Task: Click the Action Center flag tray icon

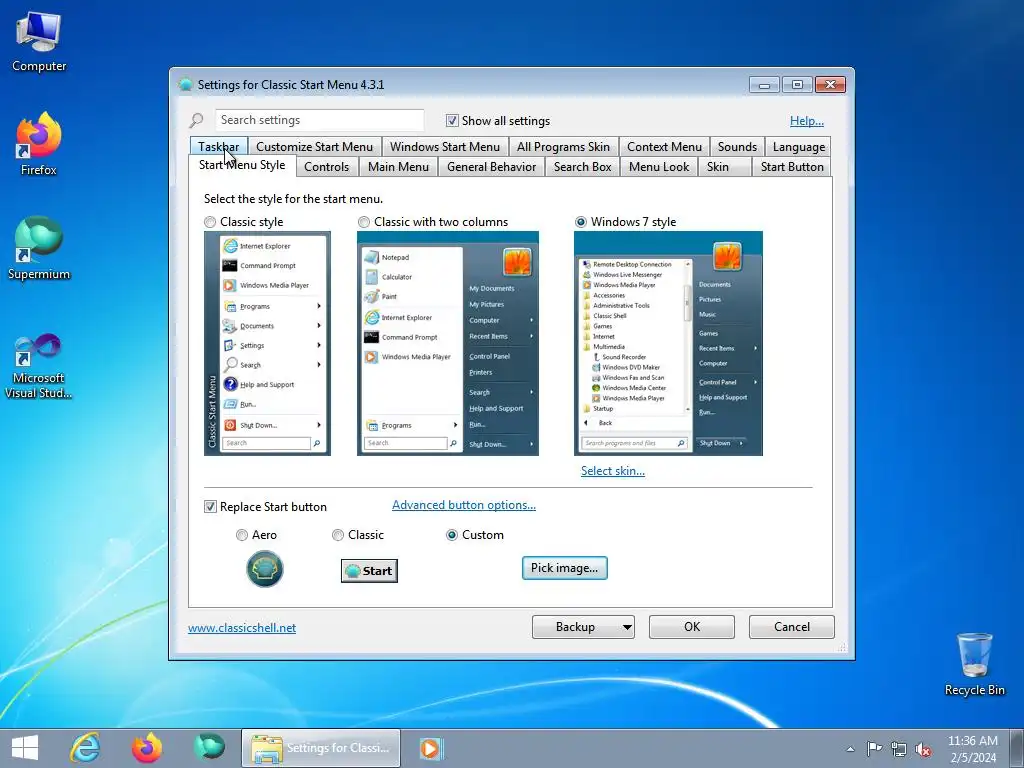Action: [x=874, y=748]
